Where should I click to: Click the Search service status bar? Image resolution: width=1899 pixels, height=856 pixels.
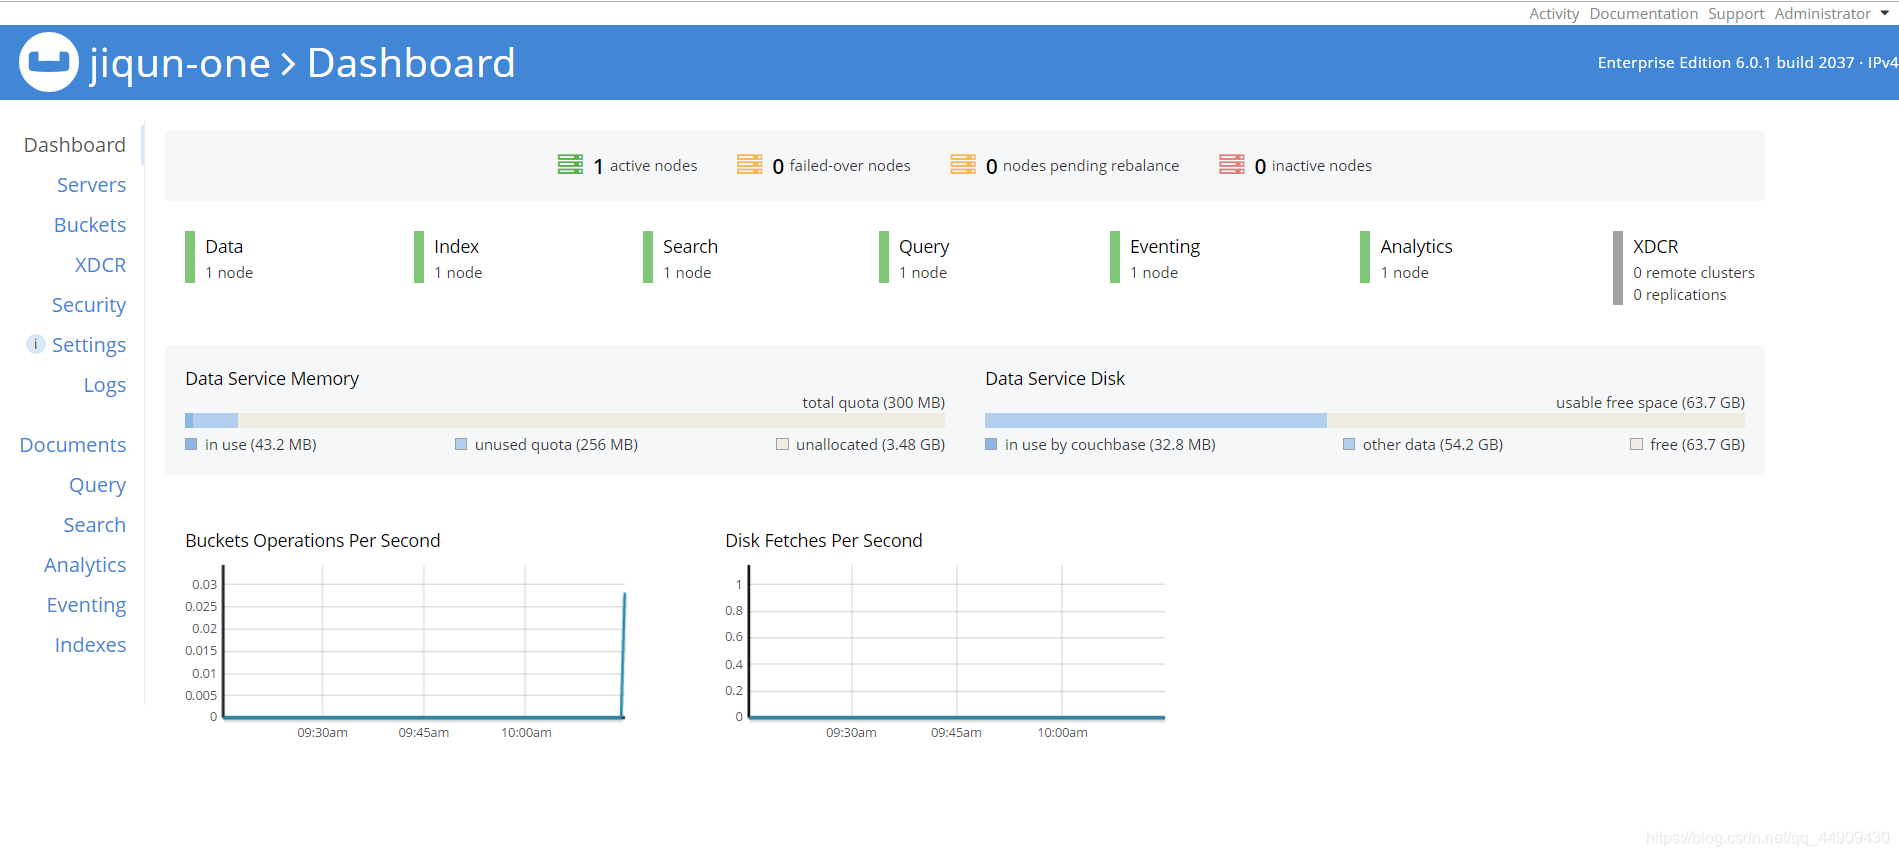pos(648,257)
